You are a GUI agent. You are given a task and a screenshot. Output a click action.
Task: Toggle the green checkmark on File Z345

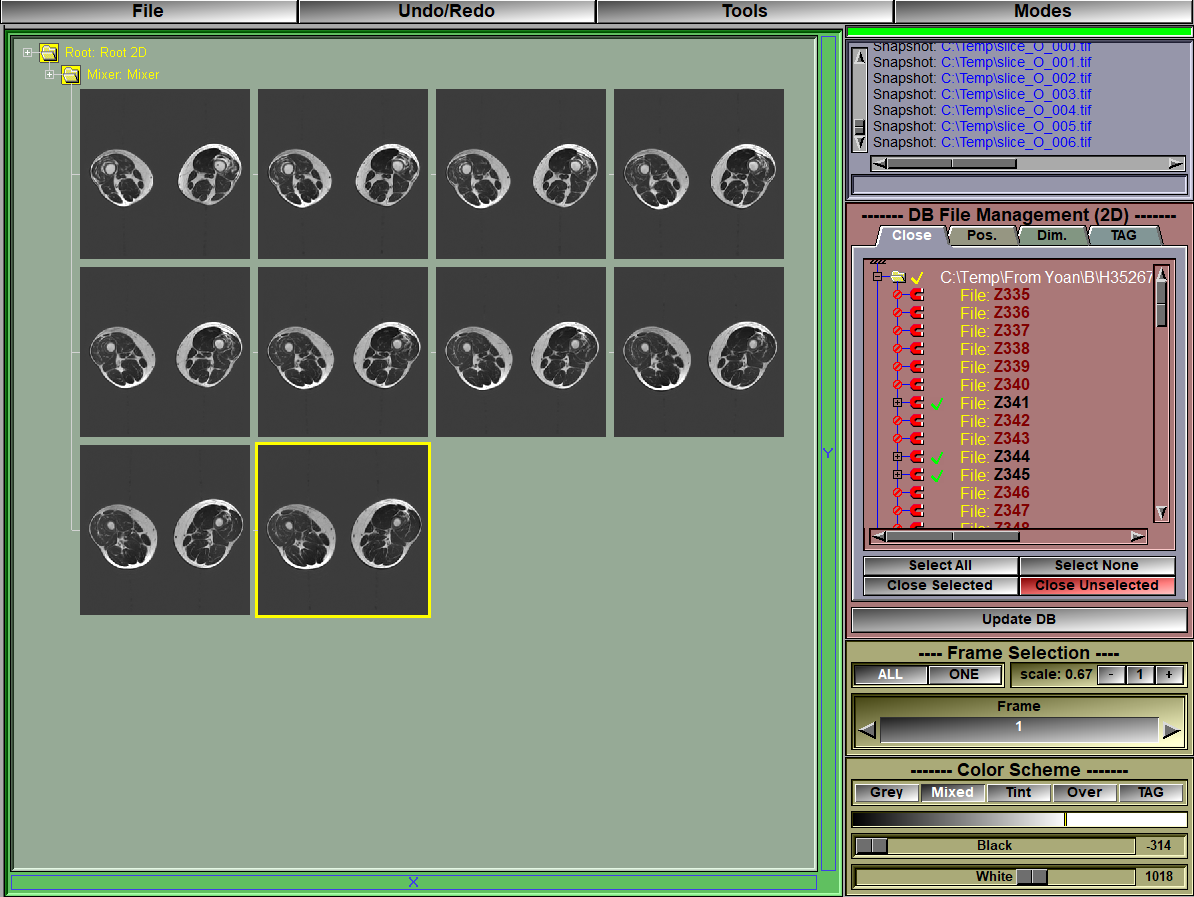click(x=937, y=476)
